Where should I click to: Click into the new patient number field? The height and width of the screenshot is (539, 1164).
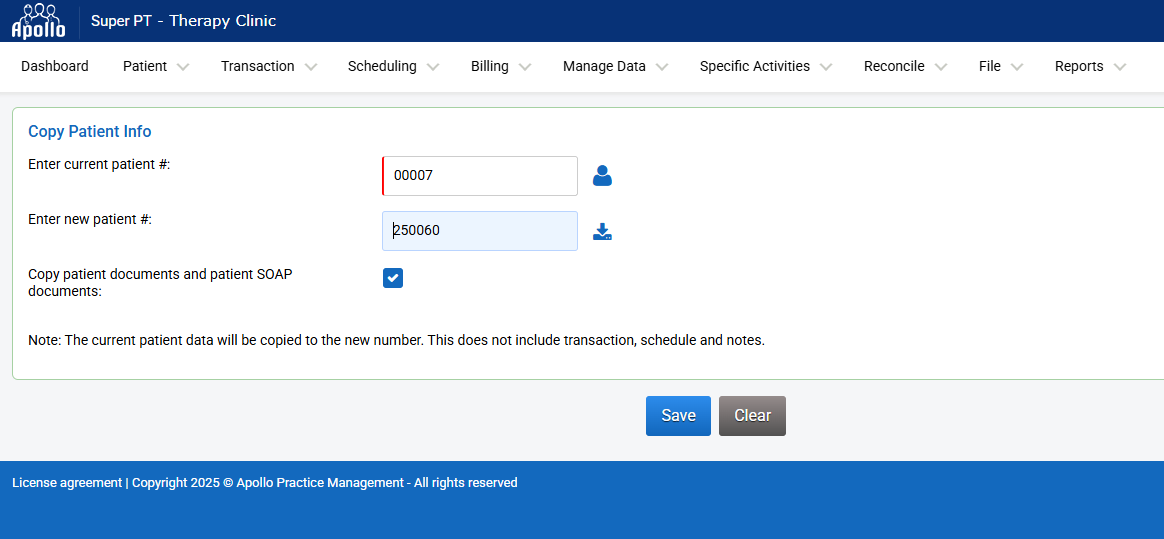click(480, 231)
